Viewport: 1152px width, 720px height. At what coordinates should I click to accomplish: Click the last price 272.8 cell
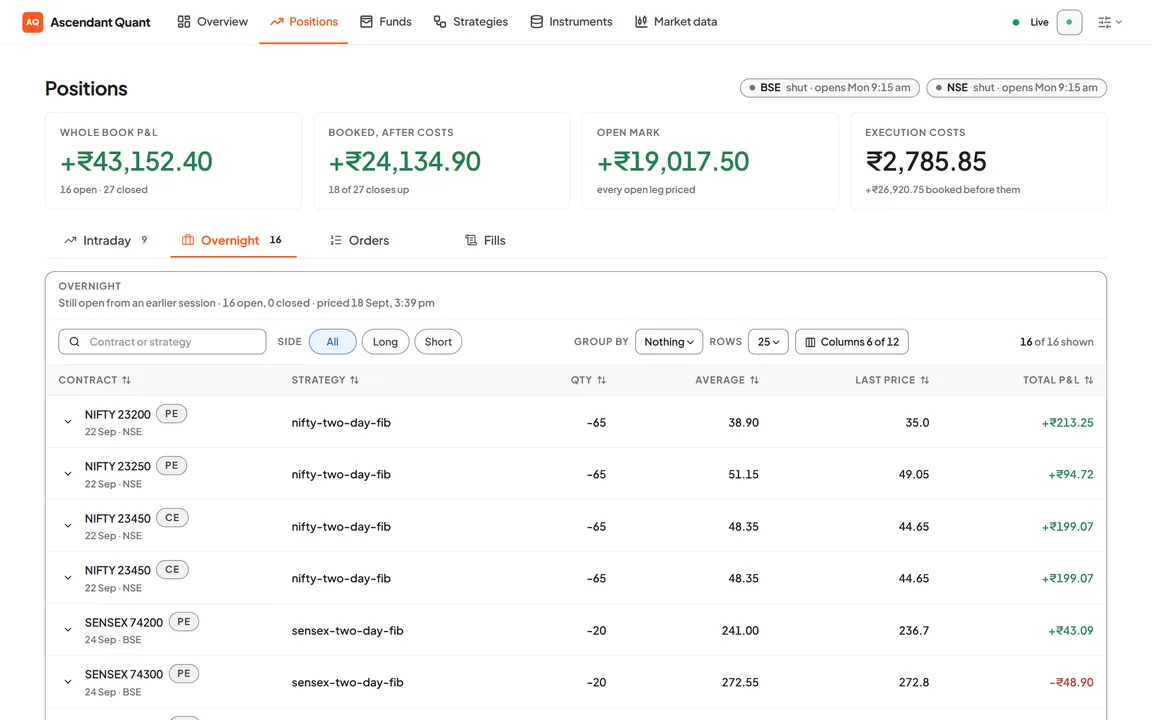[914, 683]
